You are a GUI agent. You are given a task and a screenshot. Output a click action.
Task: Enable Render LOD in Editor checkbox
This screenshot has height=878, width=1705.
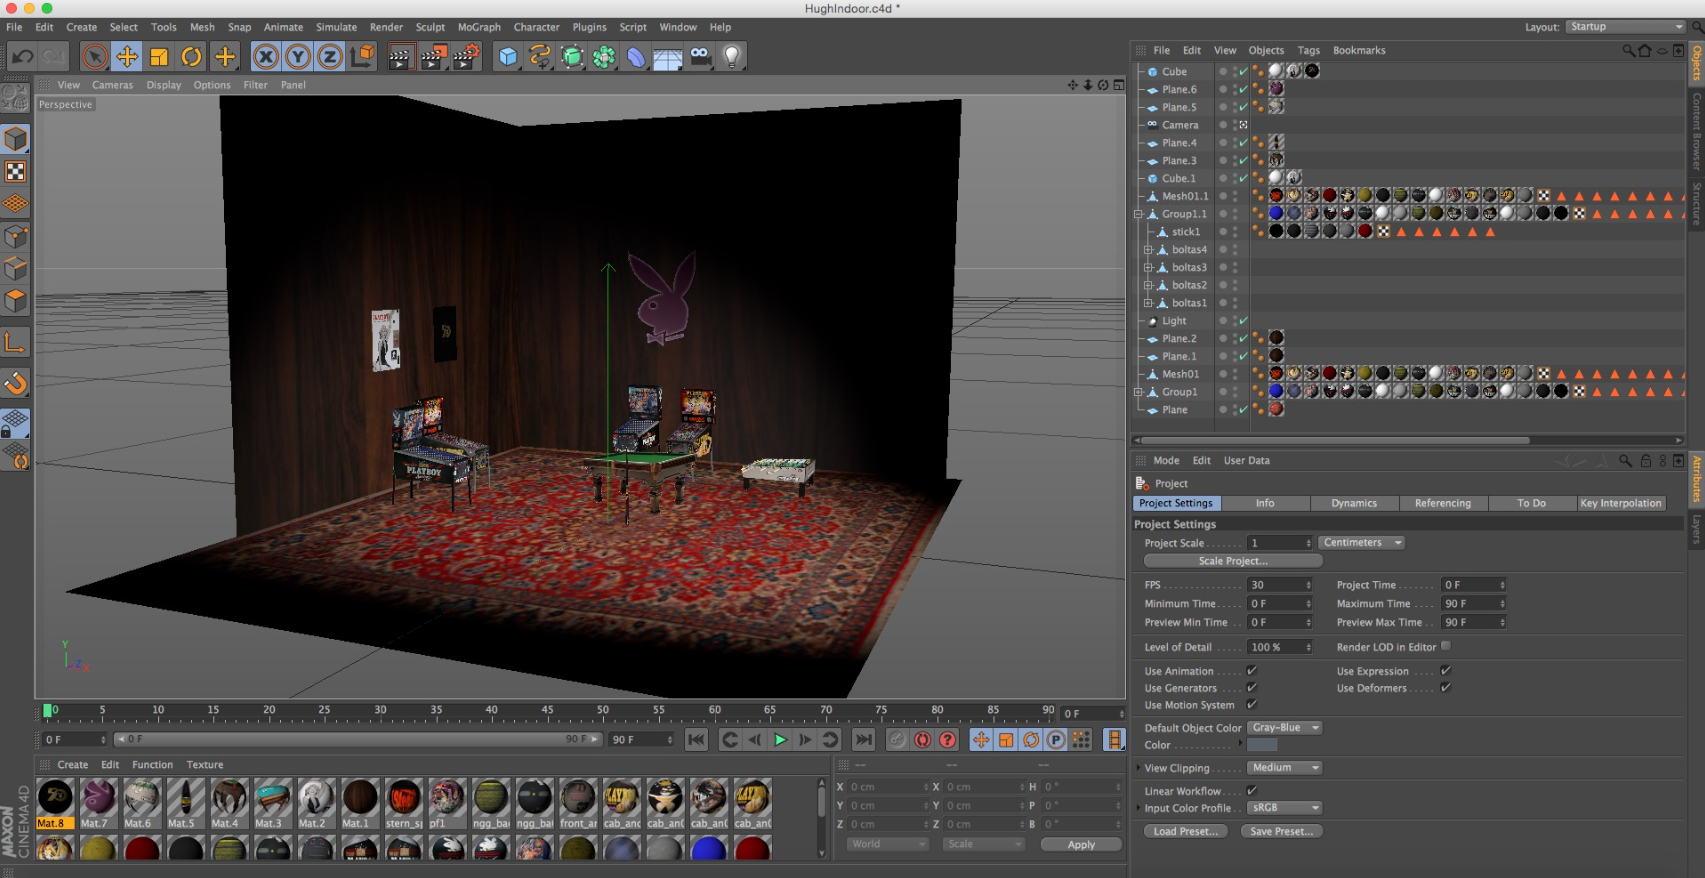pos(1446,646)
